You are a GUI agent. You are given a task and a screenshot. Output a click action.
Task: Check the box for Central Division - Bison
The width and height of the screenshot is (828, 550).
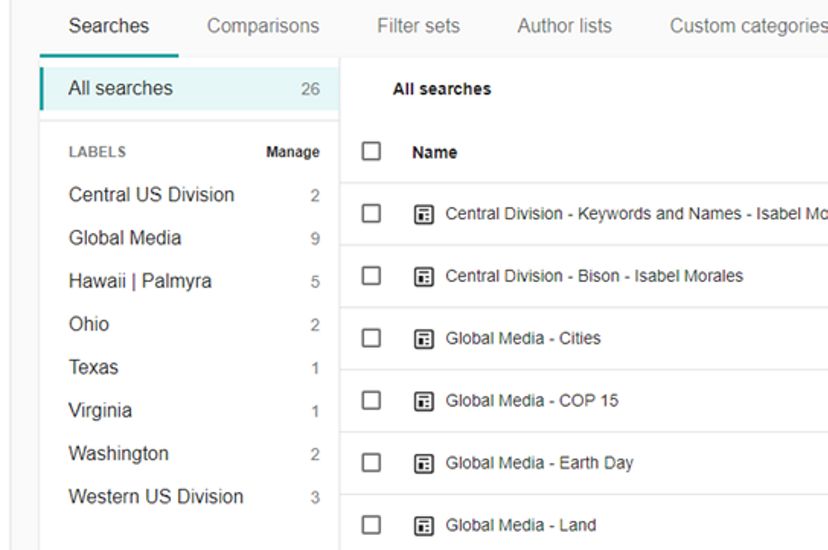point(372,275)
